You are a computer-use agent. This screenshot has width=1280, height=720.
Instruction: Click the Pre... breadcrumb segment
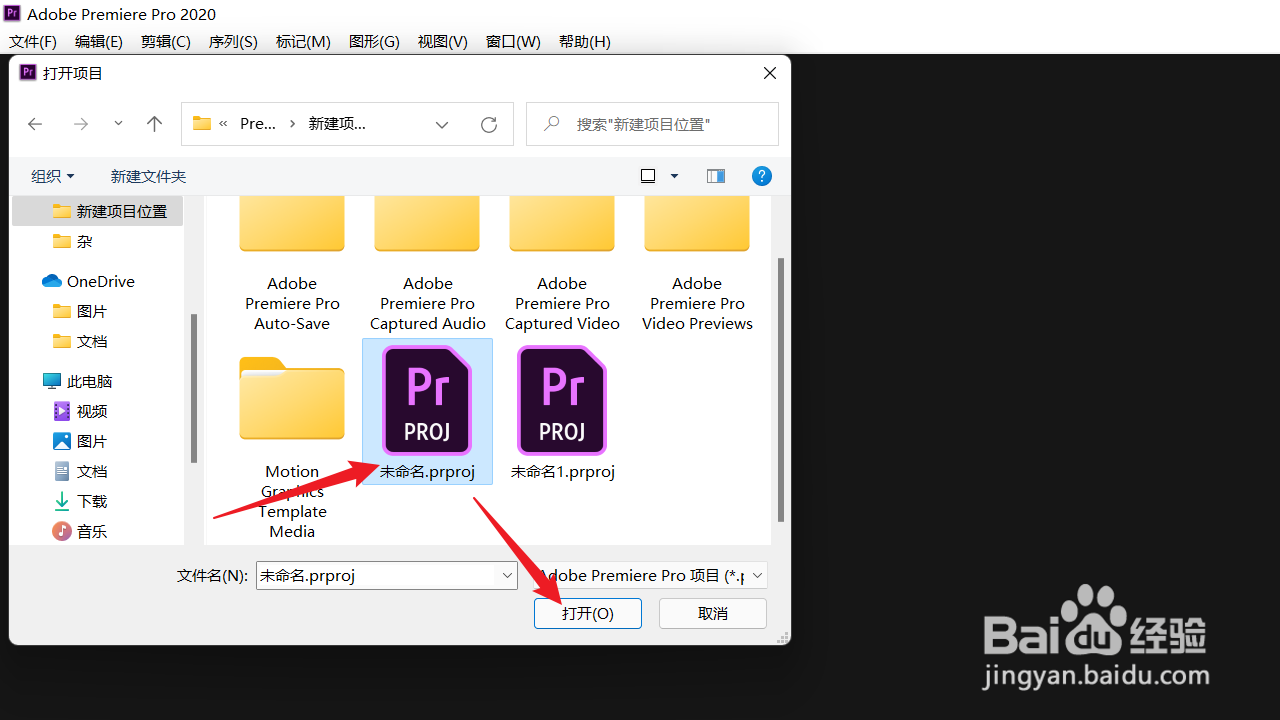pos(258,124)
